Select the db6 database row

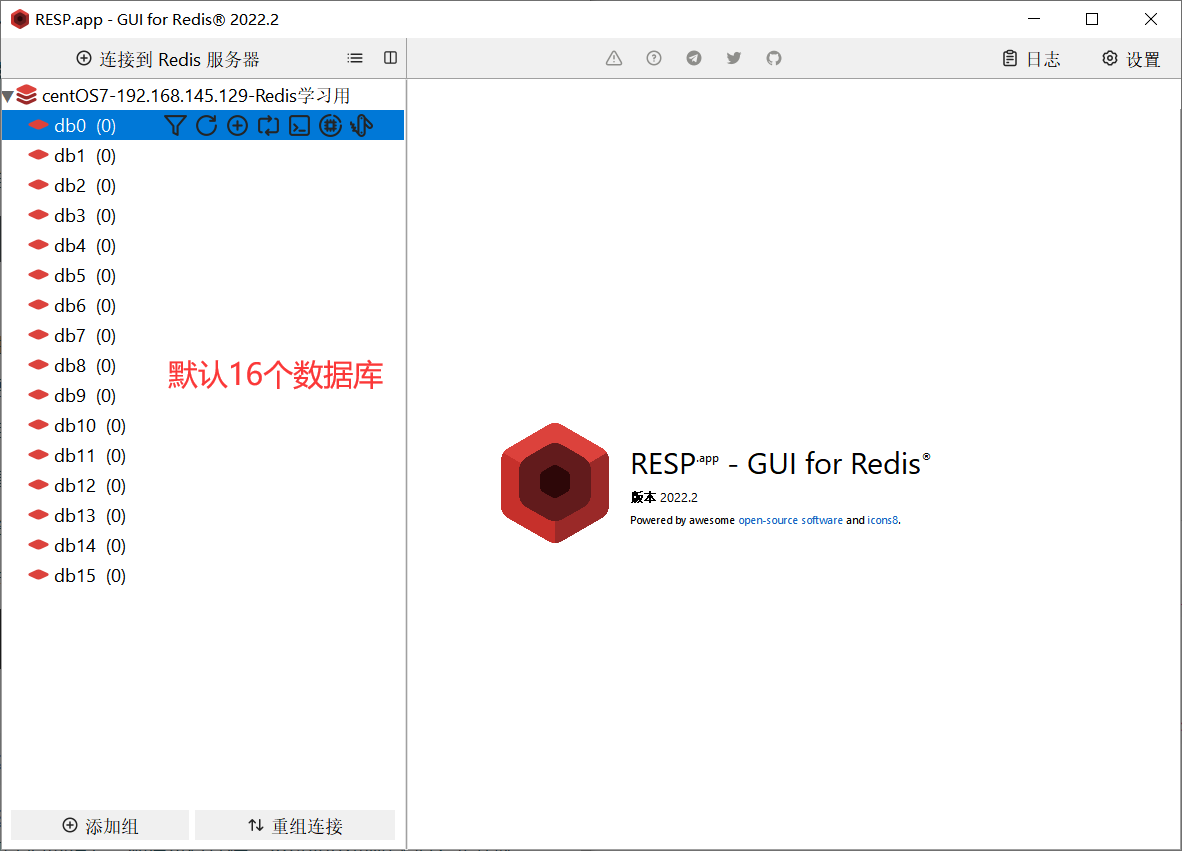click(203, 305)
